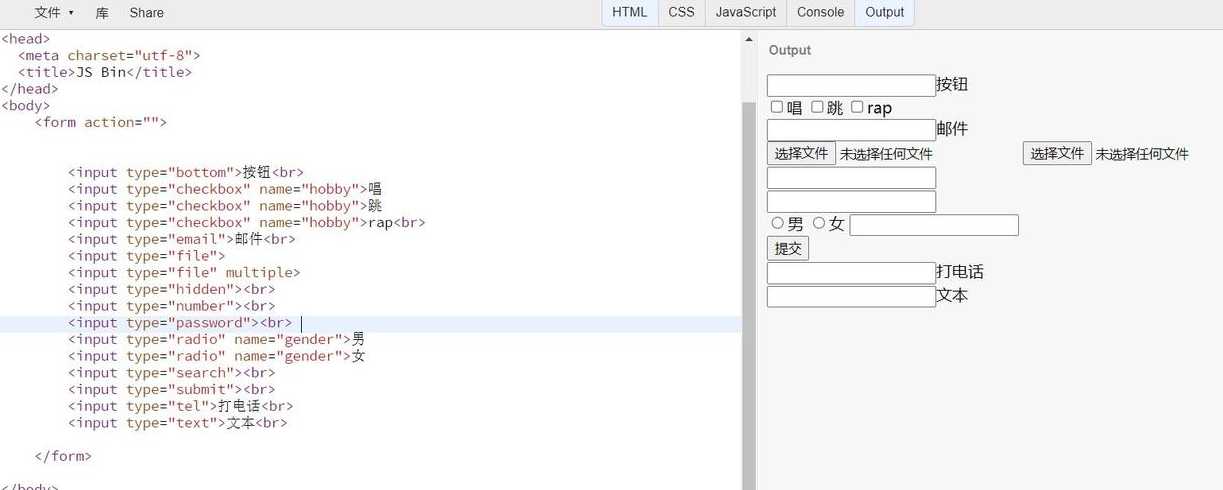Focus the 邮件 email input field

tap(851, 129)
